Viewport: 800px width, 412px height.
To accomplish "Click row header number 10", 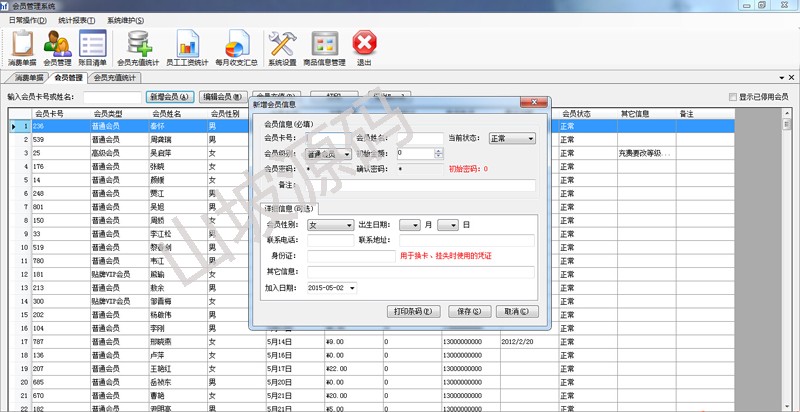I will coord(20,247).
